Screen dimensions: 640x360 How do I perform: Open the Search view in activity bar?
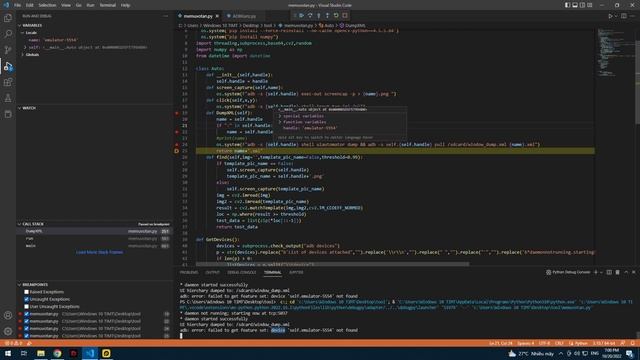pyautogui.click(x=8, y=34)
